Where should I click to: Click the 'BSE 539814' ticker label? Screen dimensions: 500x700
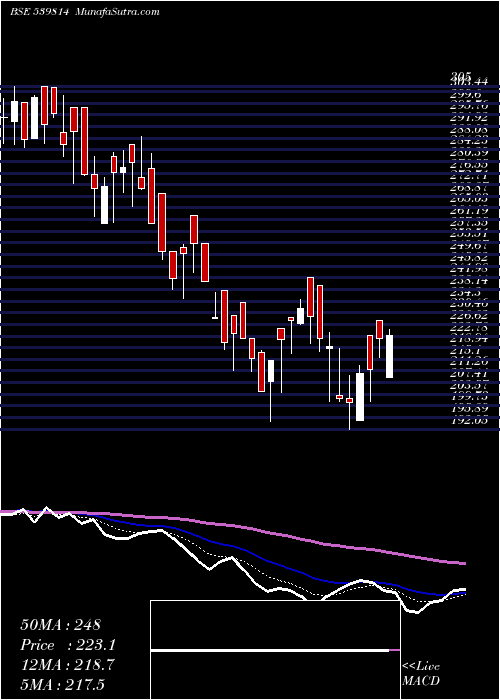click(x=39, y=12)
